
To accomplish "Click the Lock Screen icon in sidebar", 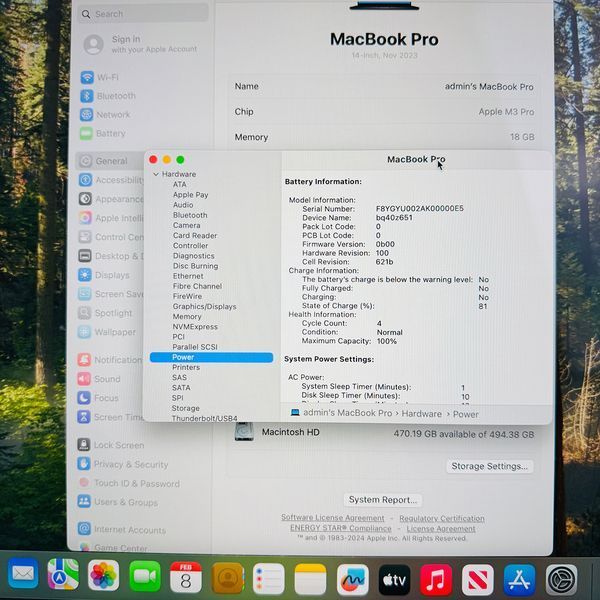I will (84, 444).
